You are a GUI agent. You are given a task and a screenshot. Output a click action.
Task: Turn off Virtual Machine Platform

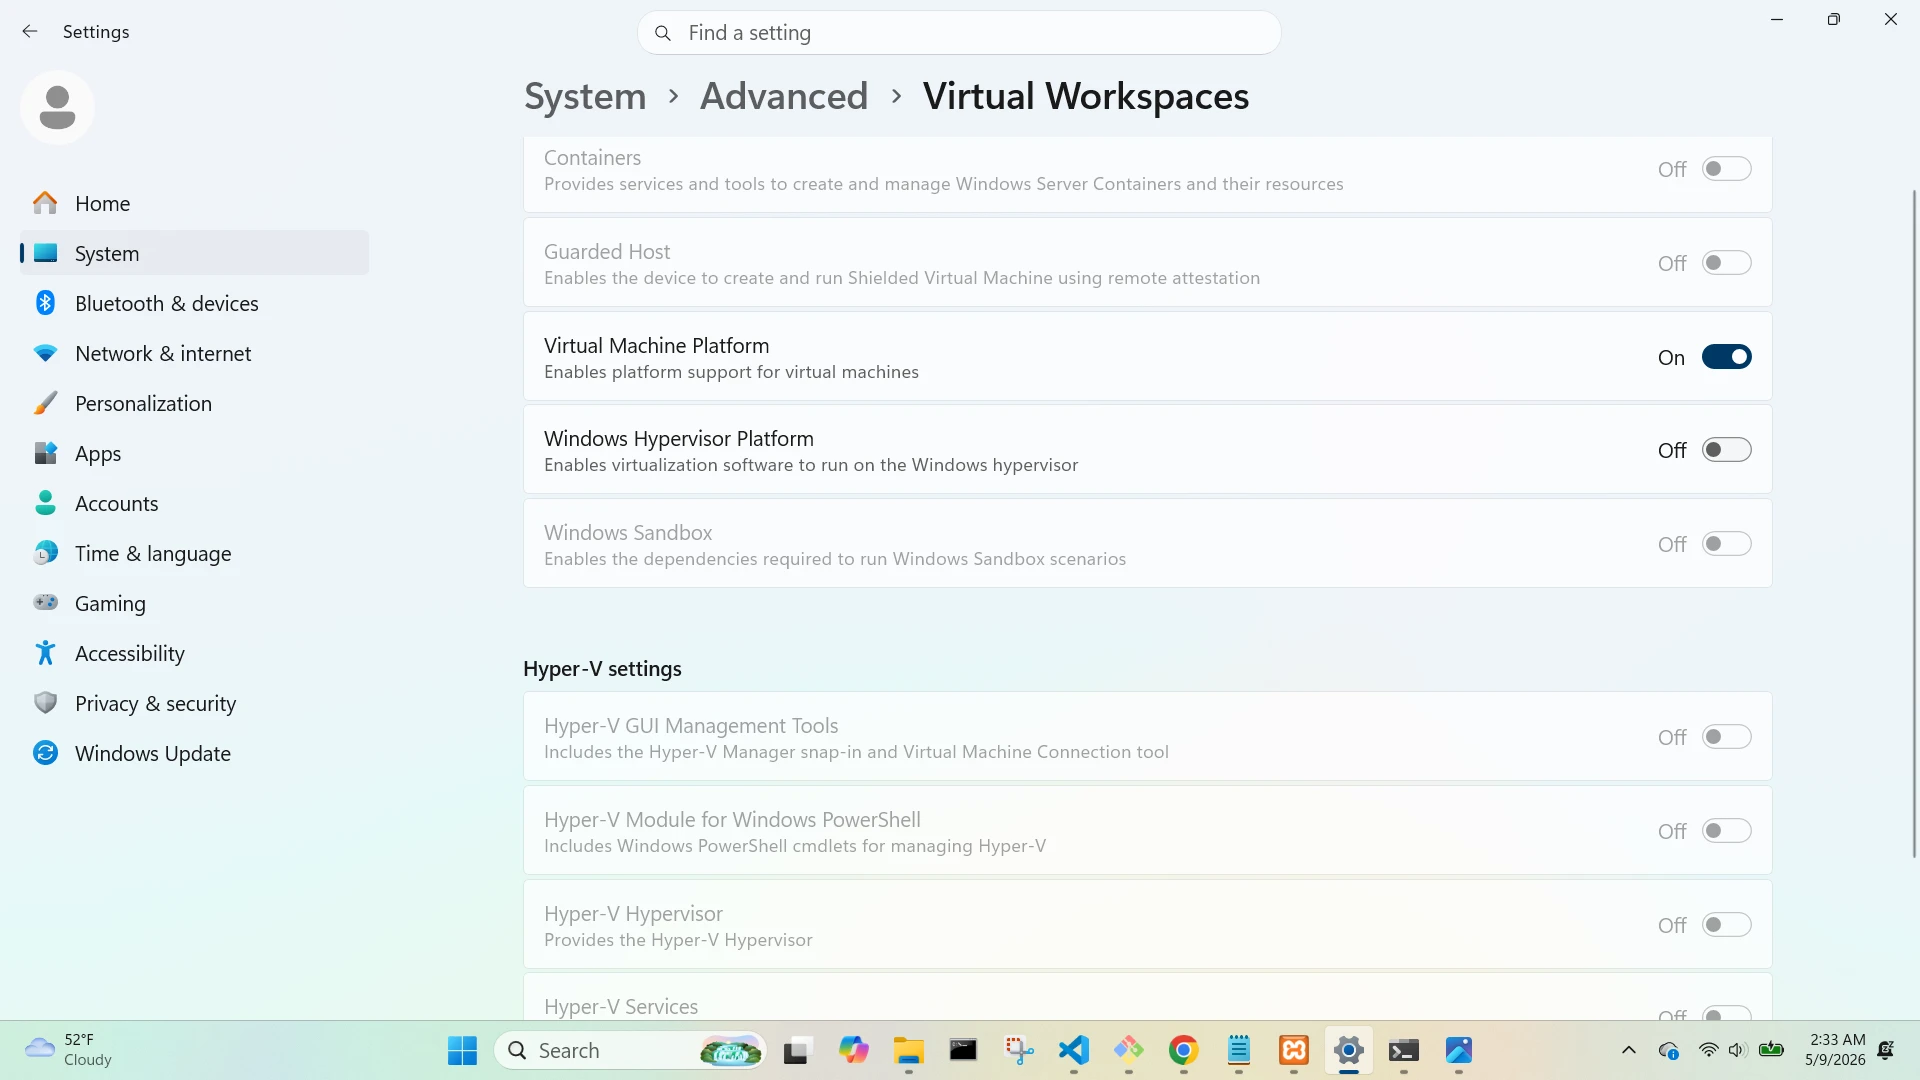[x=1727, y=357]
